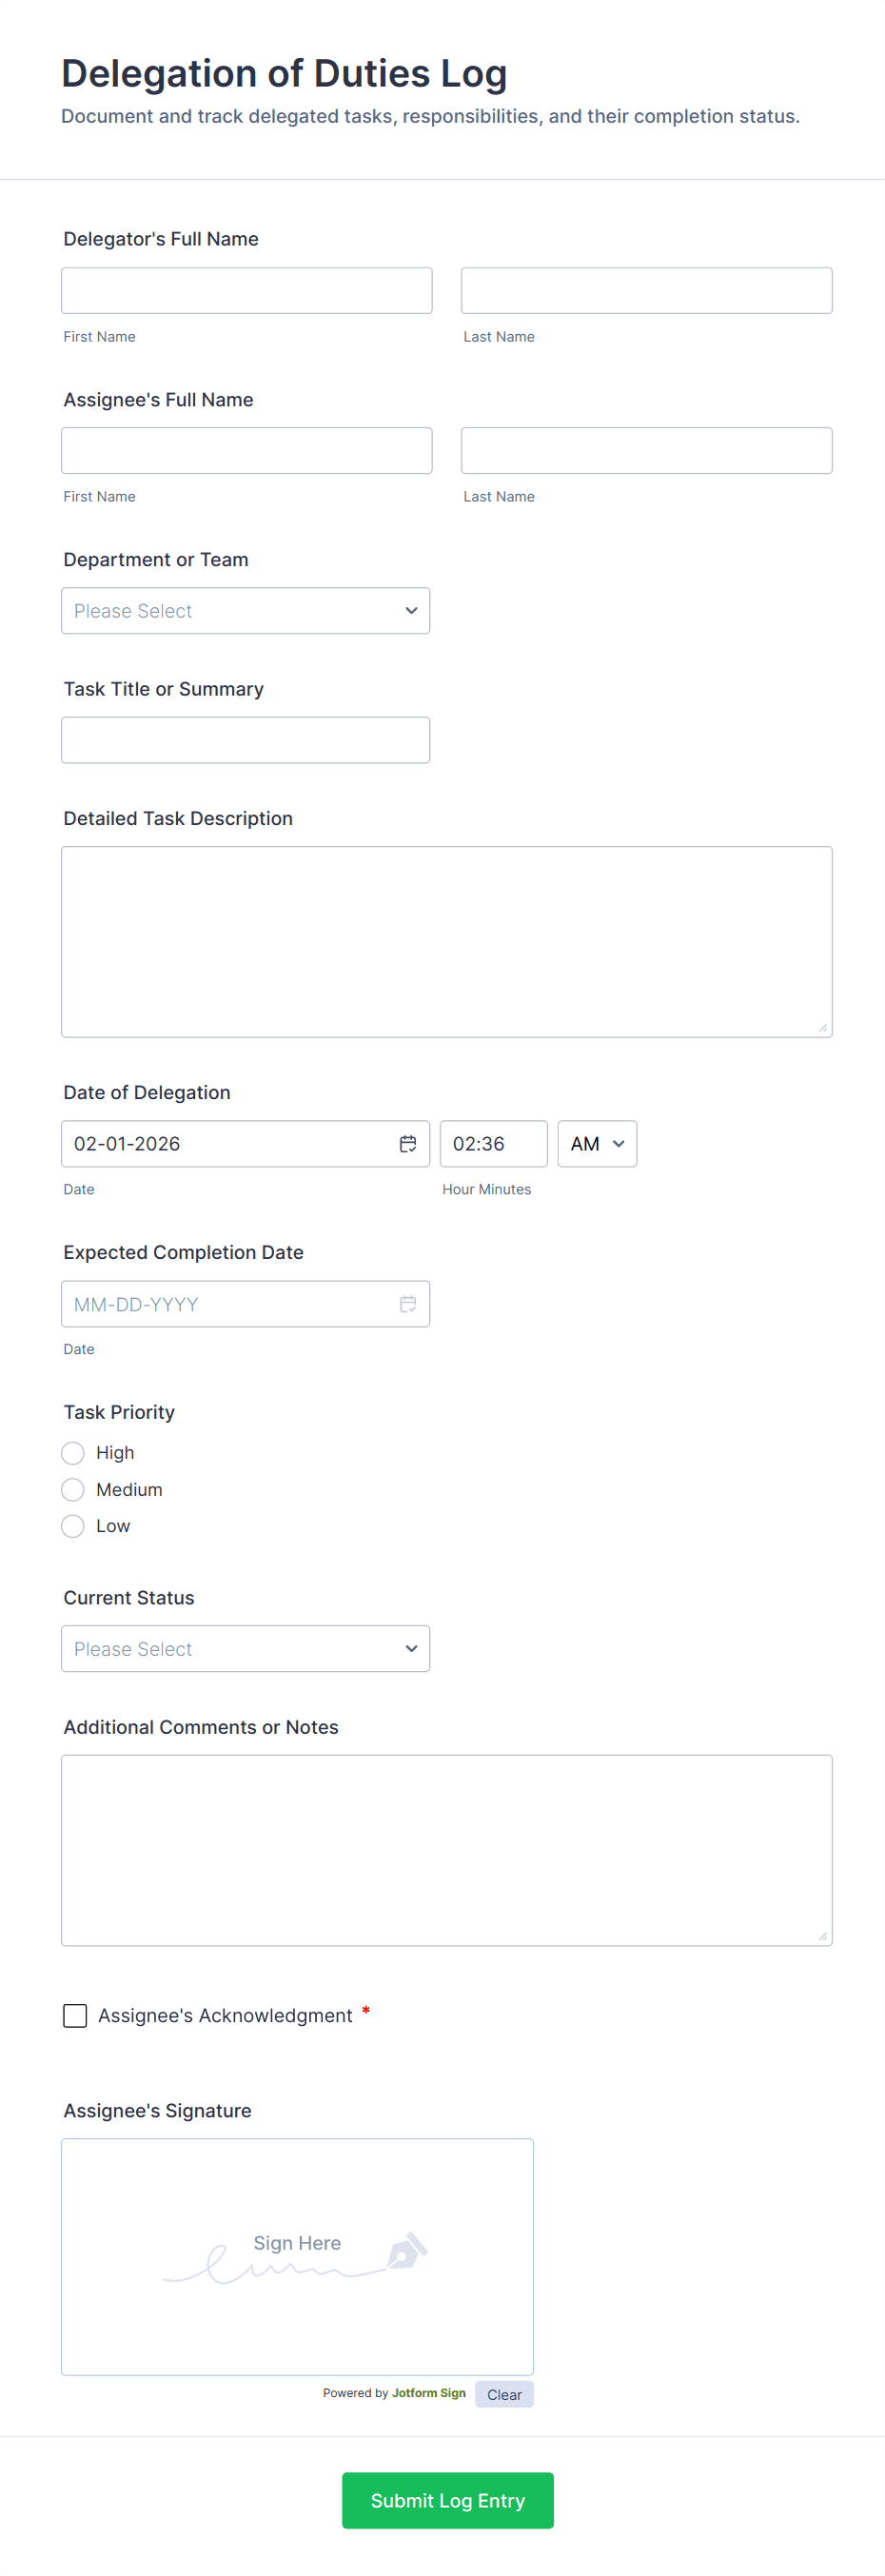Viewport: 885px width, 2576px height.
Task: Open the Department or Team dropdown
Action: [x=245, y=611]
